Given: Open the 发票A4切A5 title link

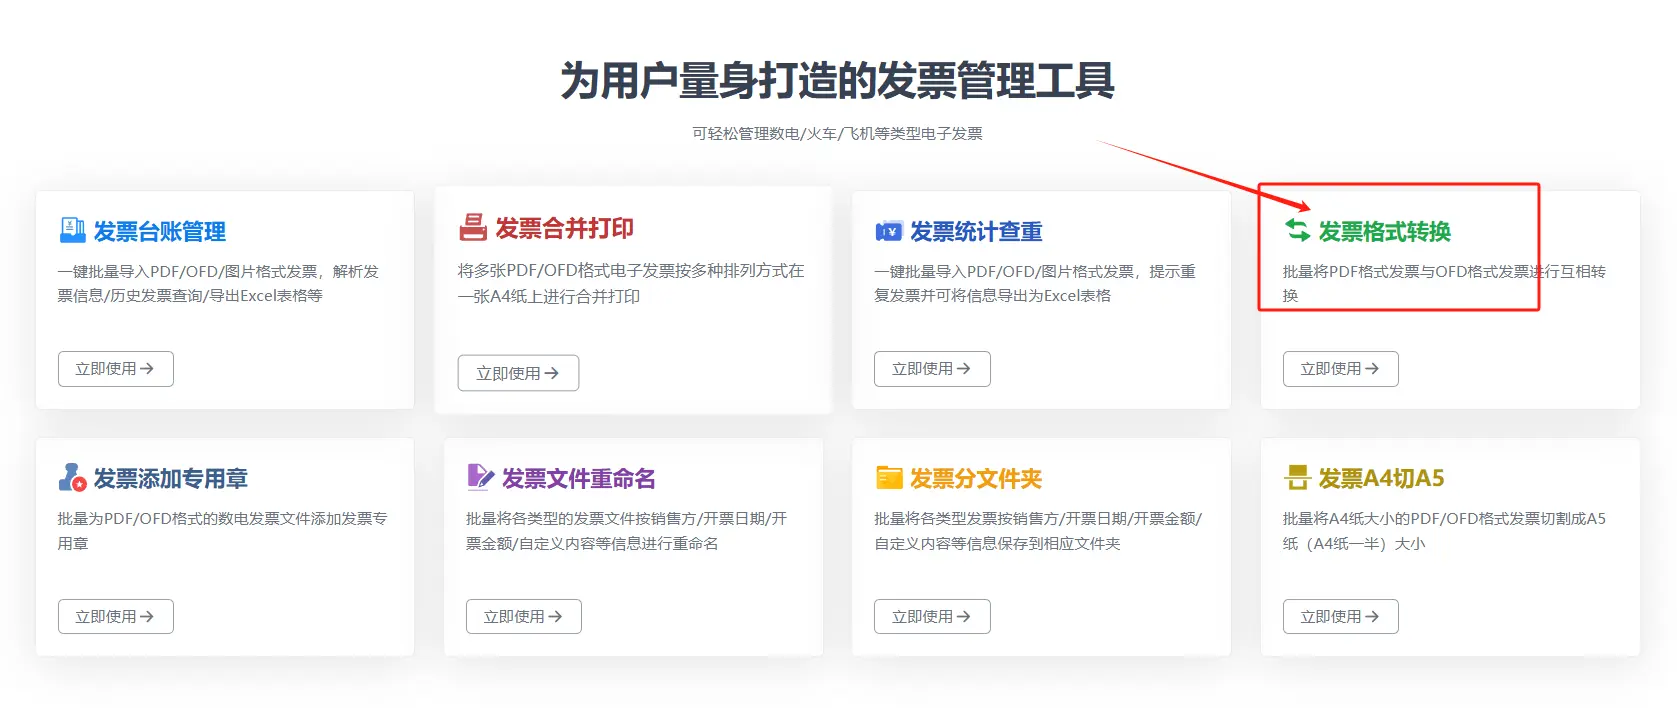Looking at the screenshot, I should [1381, 478].
